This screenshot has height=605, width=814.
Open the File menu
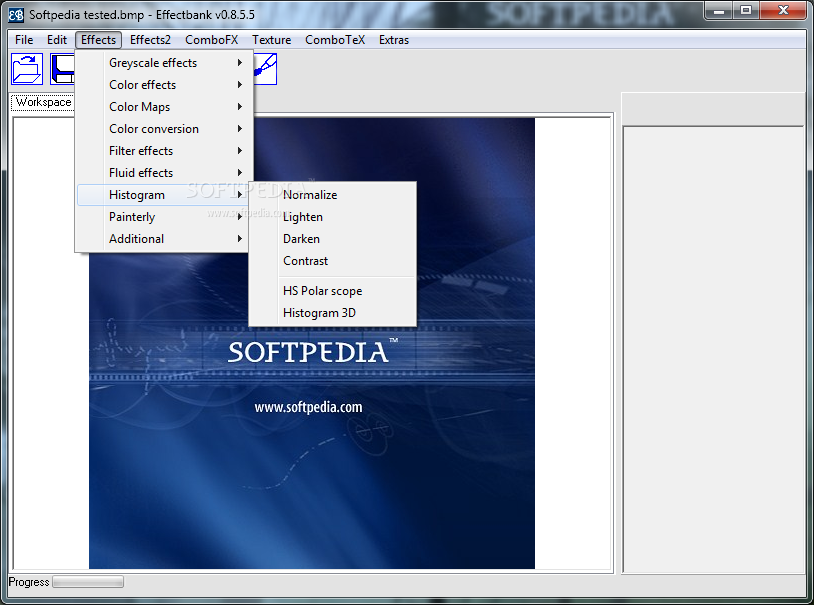(x=24, y=40)
